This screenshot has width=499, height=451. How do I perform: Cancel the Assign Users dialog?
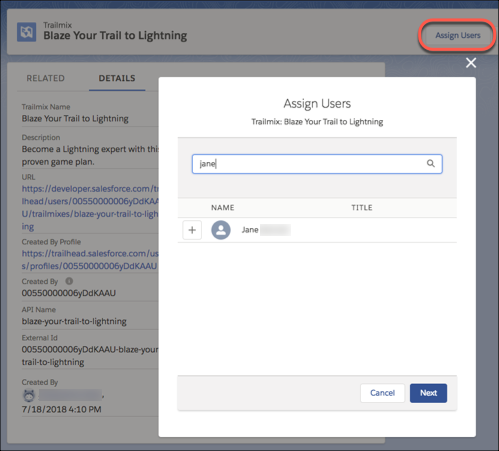[382, 393]
